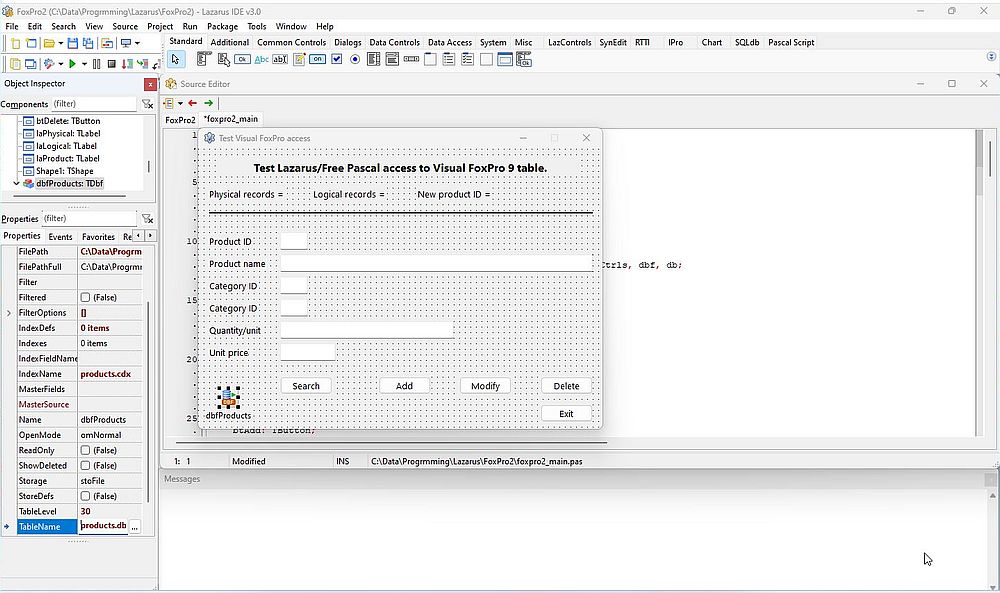Viewport: 1000px width, 593px height.
Task: Open the desktop layout dropdown arrow
Action: (x=137, y=43)
